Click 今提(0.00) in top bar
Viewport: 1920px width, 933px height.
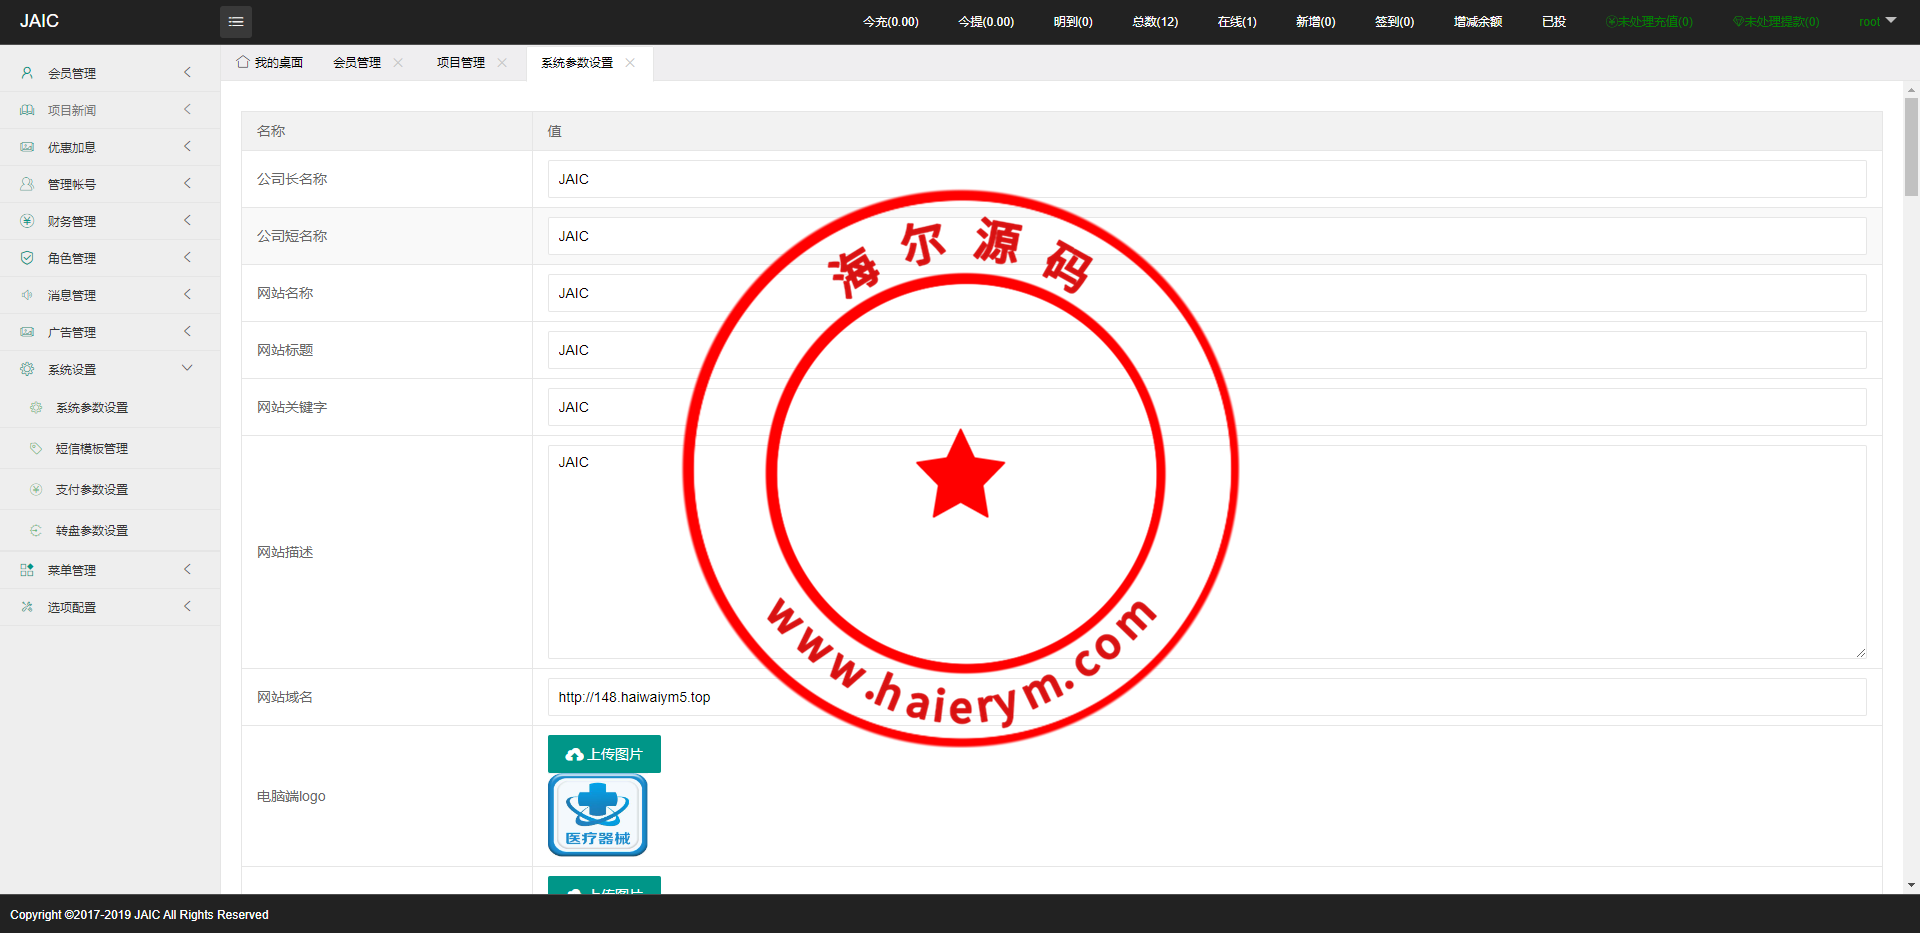(x=986, y=21)
